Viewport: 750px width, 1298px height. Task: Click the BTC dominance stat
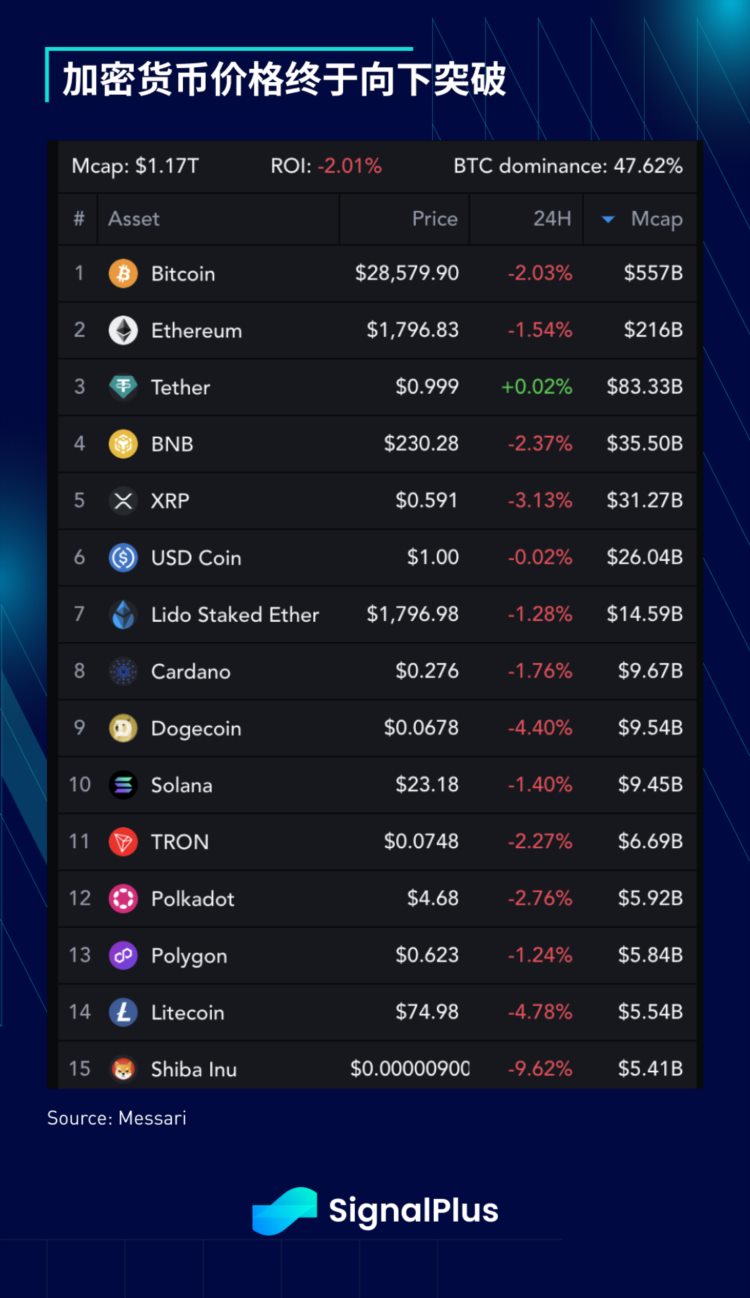(x=567, y=166)
